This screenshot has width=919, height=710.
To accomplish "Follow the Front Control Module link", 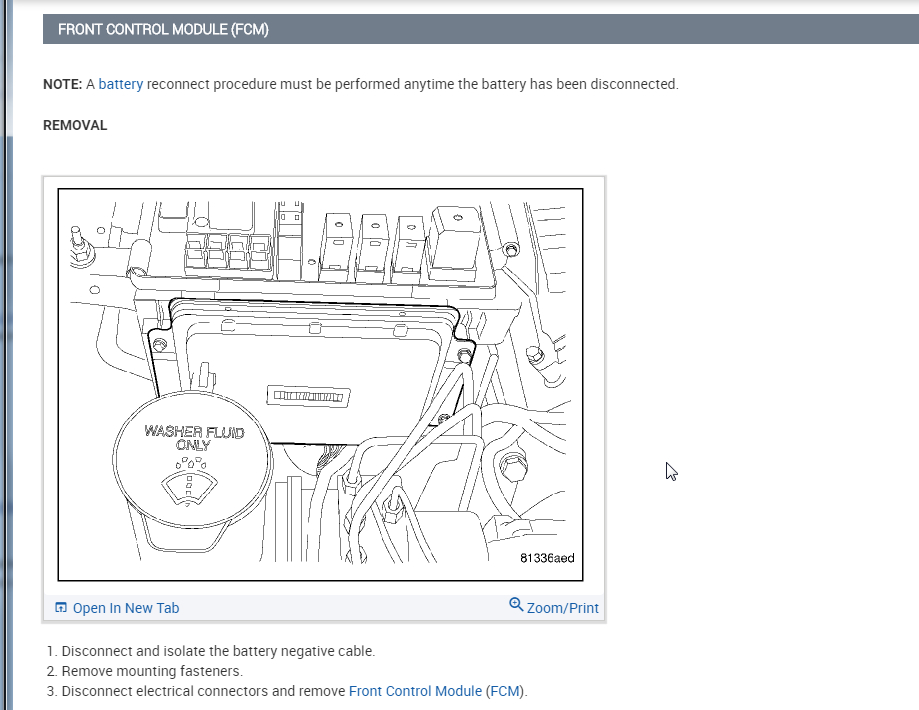I will coord(415,691).
